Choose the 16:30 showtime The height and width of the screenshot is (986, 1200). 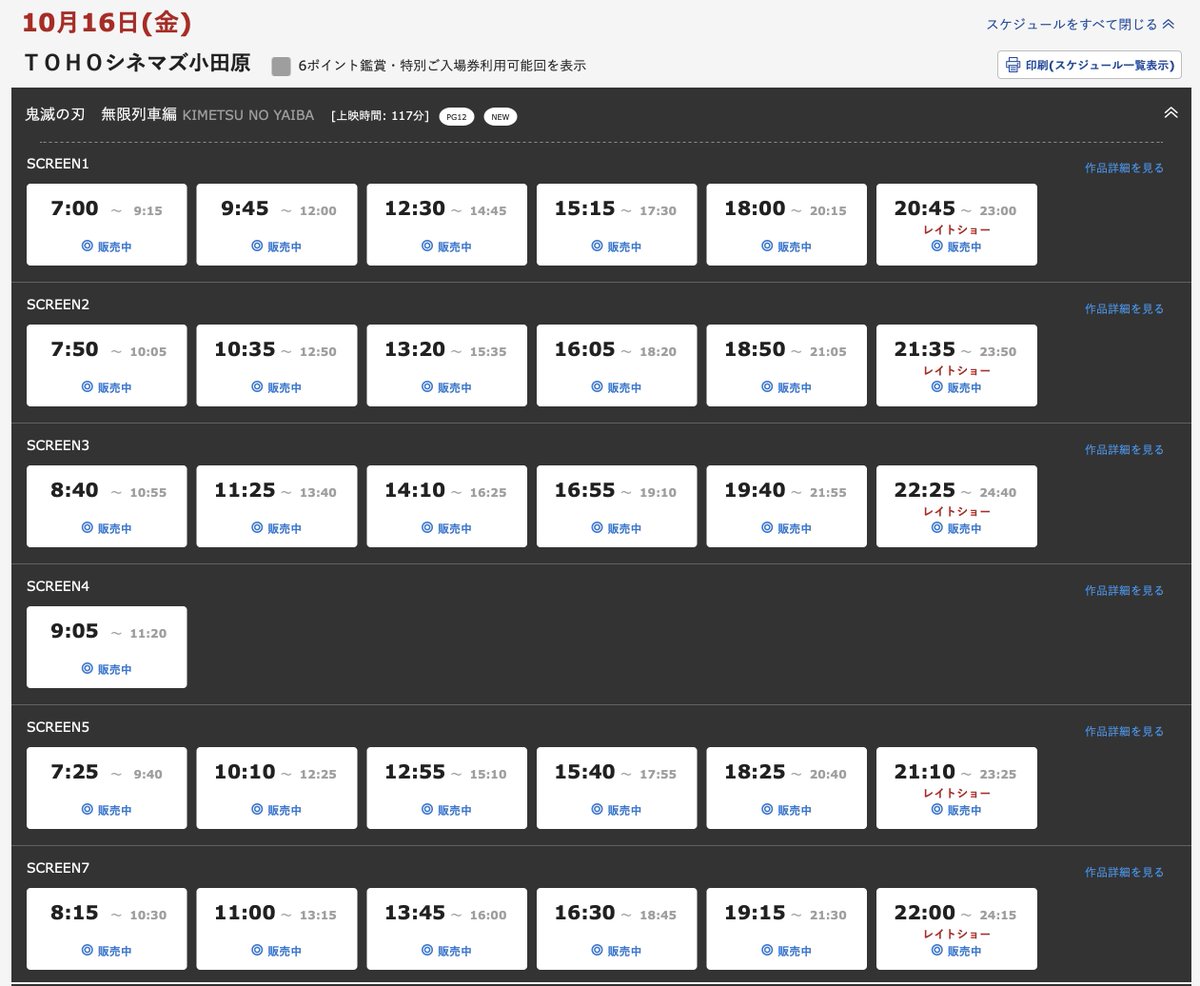pyautogui.click(x=617, y=930)
